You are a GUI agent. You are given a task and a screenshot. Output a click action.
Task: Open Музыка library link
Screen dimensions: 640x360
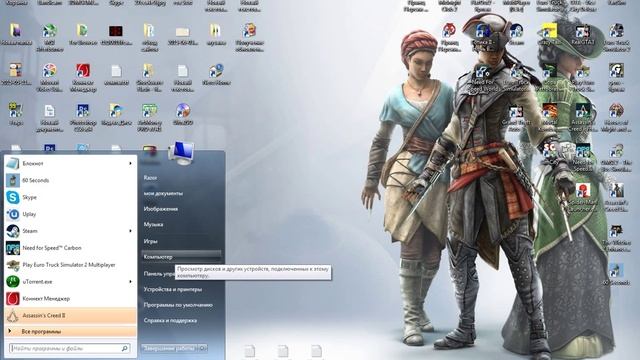click(153, 224)
